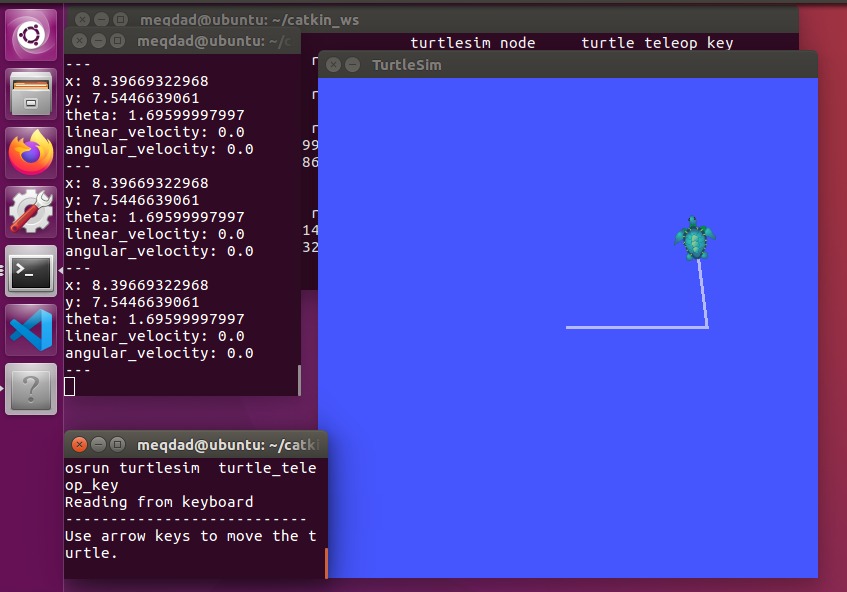
Task: Click the scrollbar of the pose output terminal
Action: coord(299,380)
